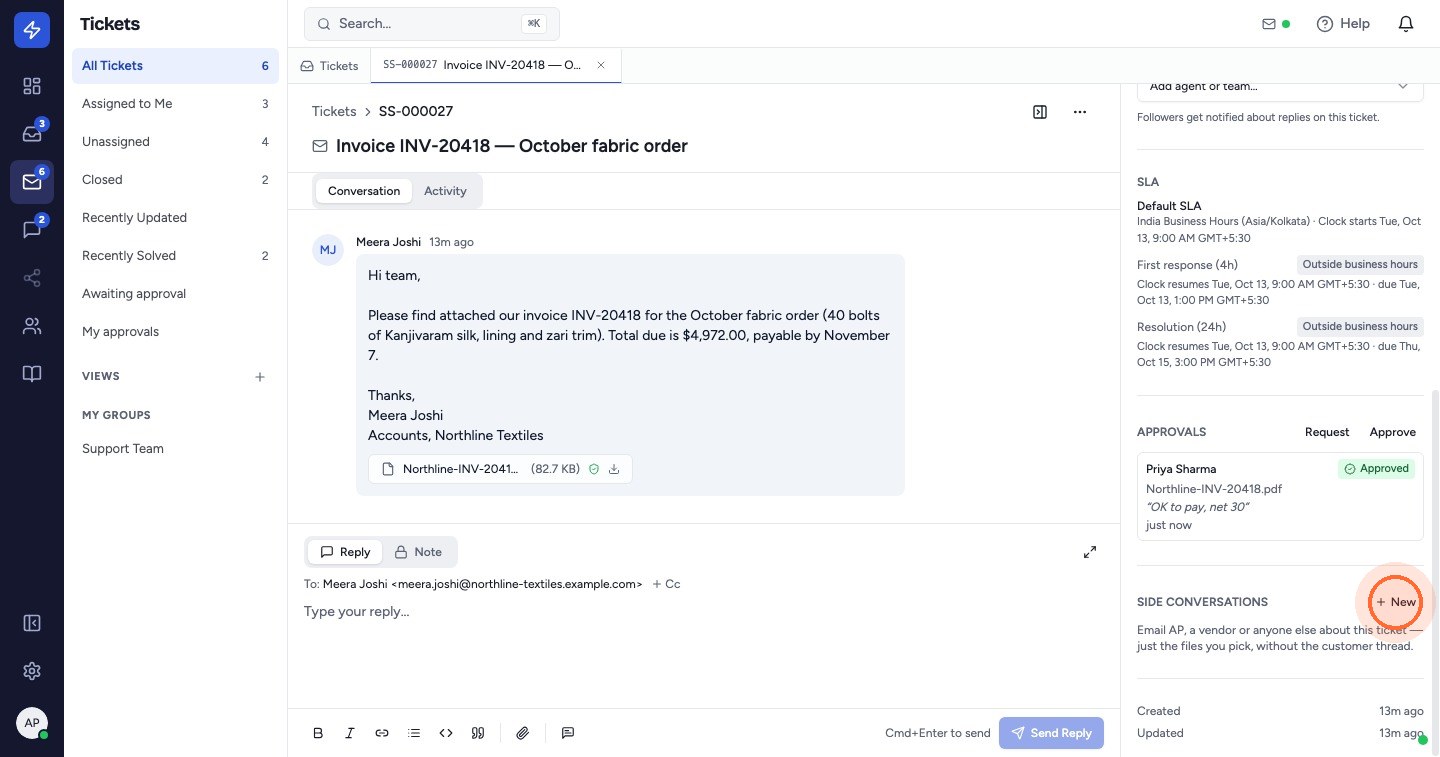Click the Approve button in Approvals
The height and width of the screenshot is (757, 1440).
(x=1393, y=432)
